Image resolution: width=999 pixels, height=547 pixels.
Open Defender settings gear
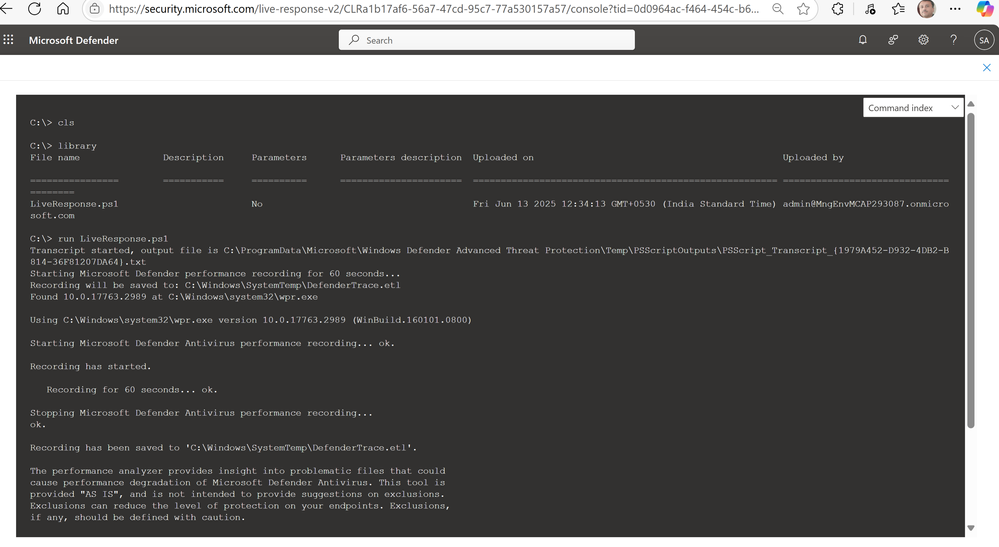923,39
